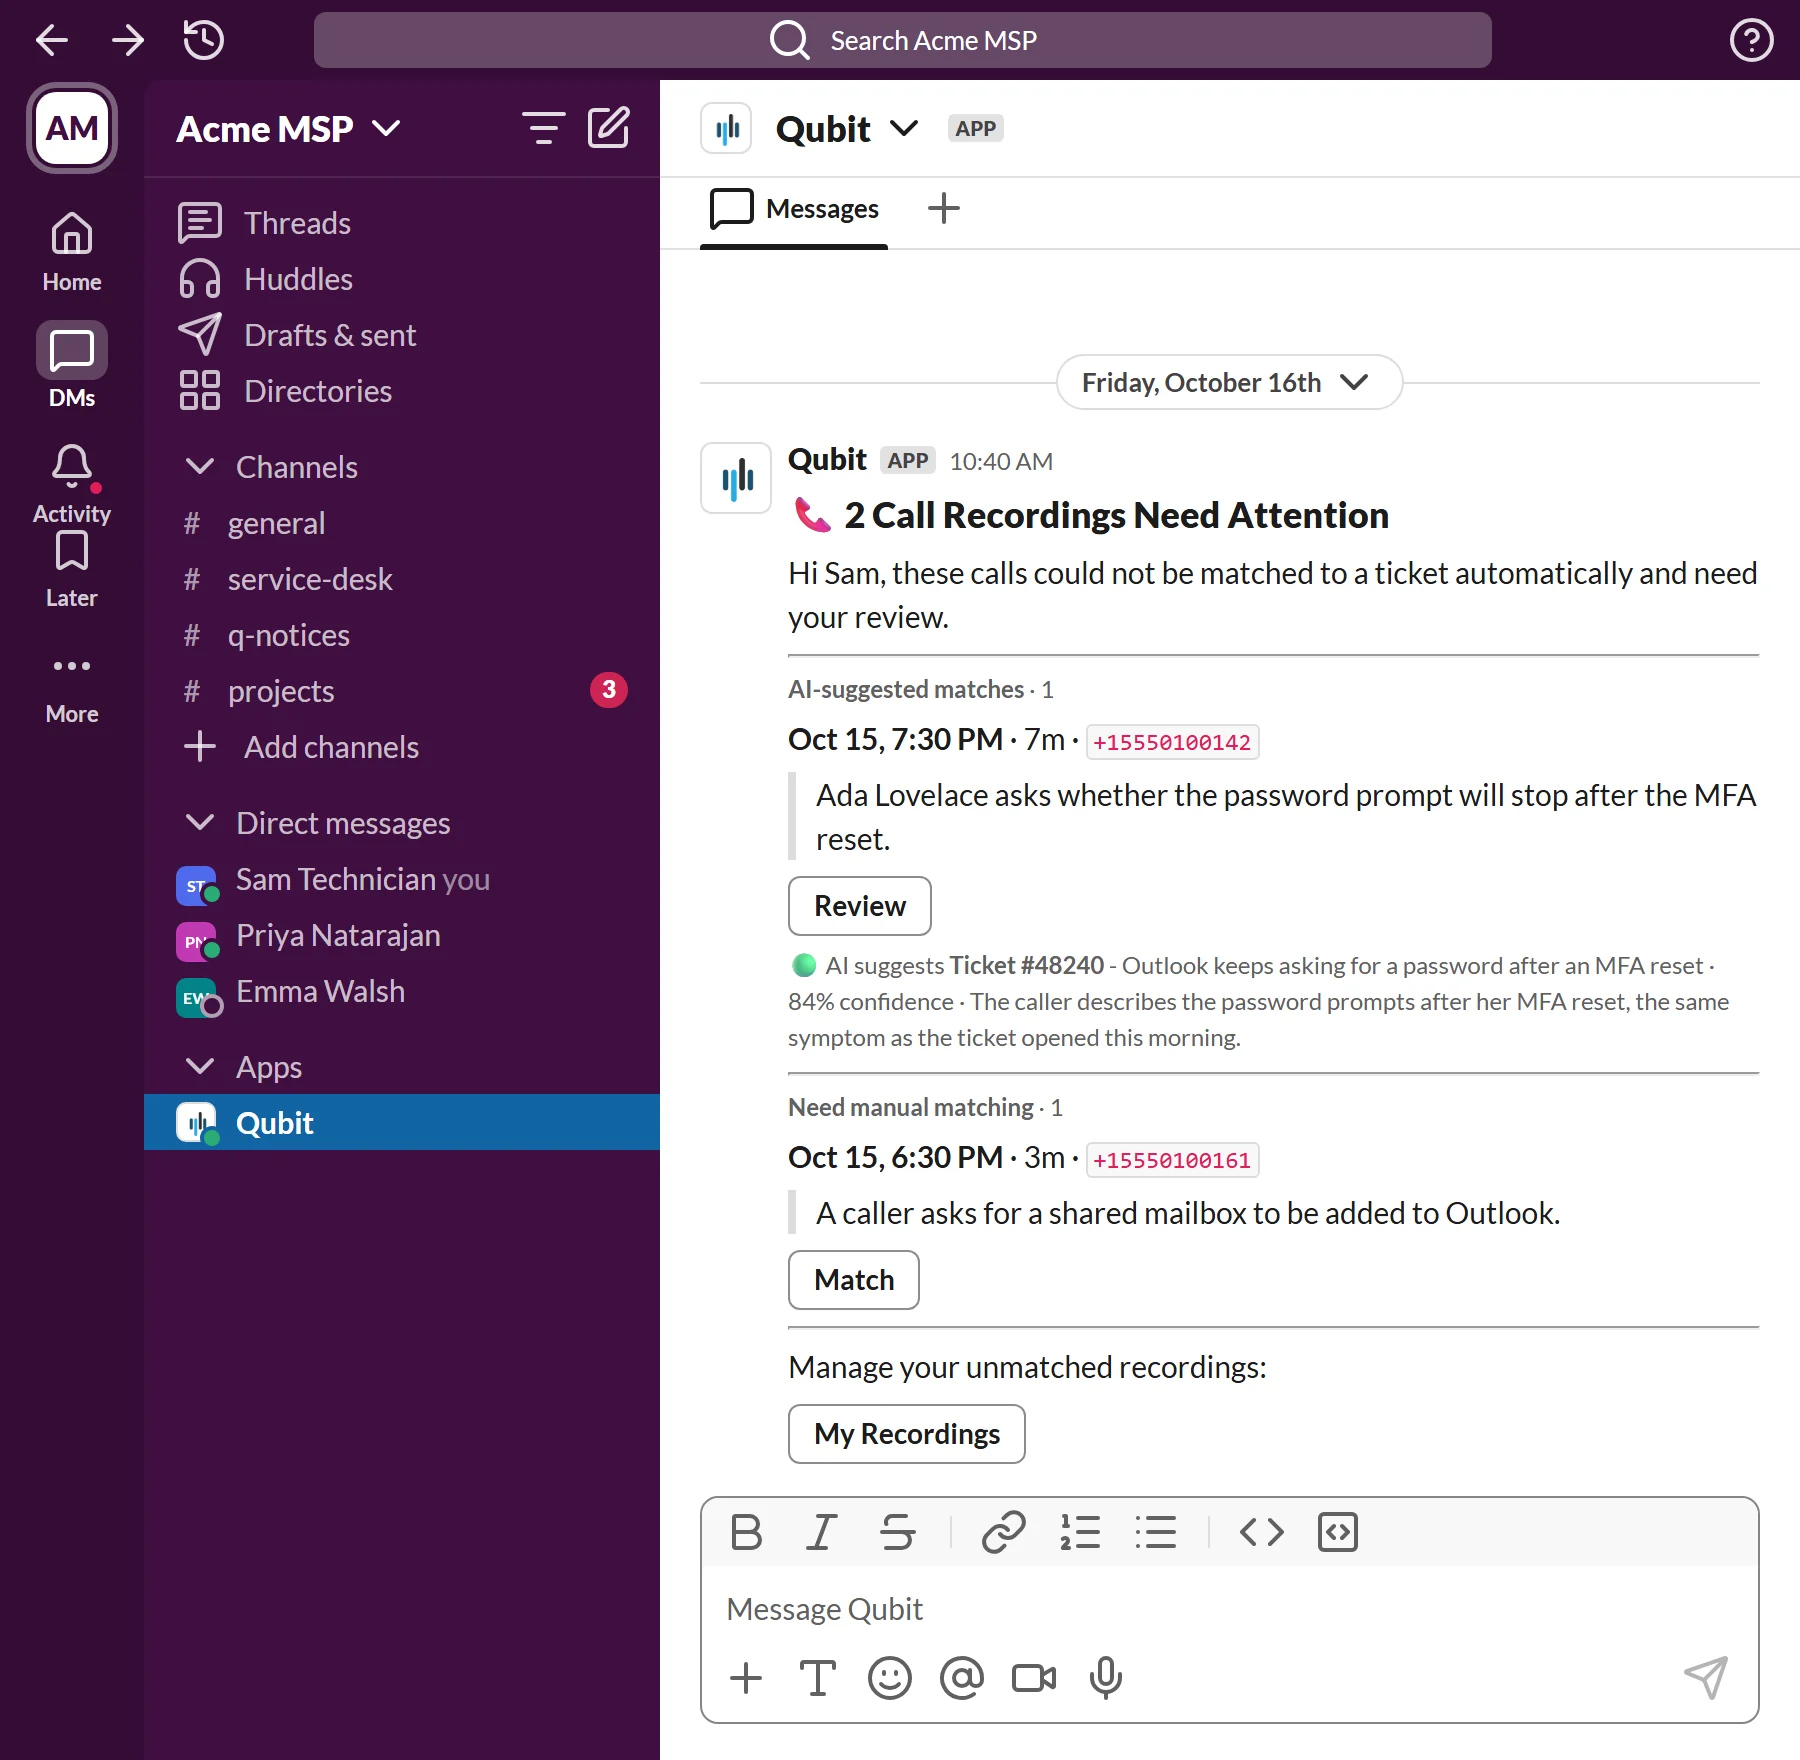
Task: Open the Qubit header dropdown
Action: 847,129
